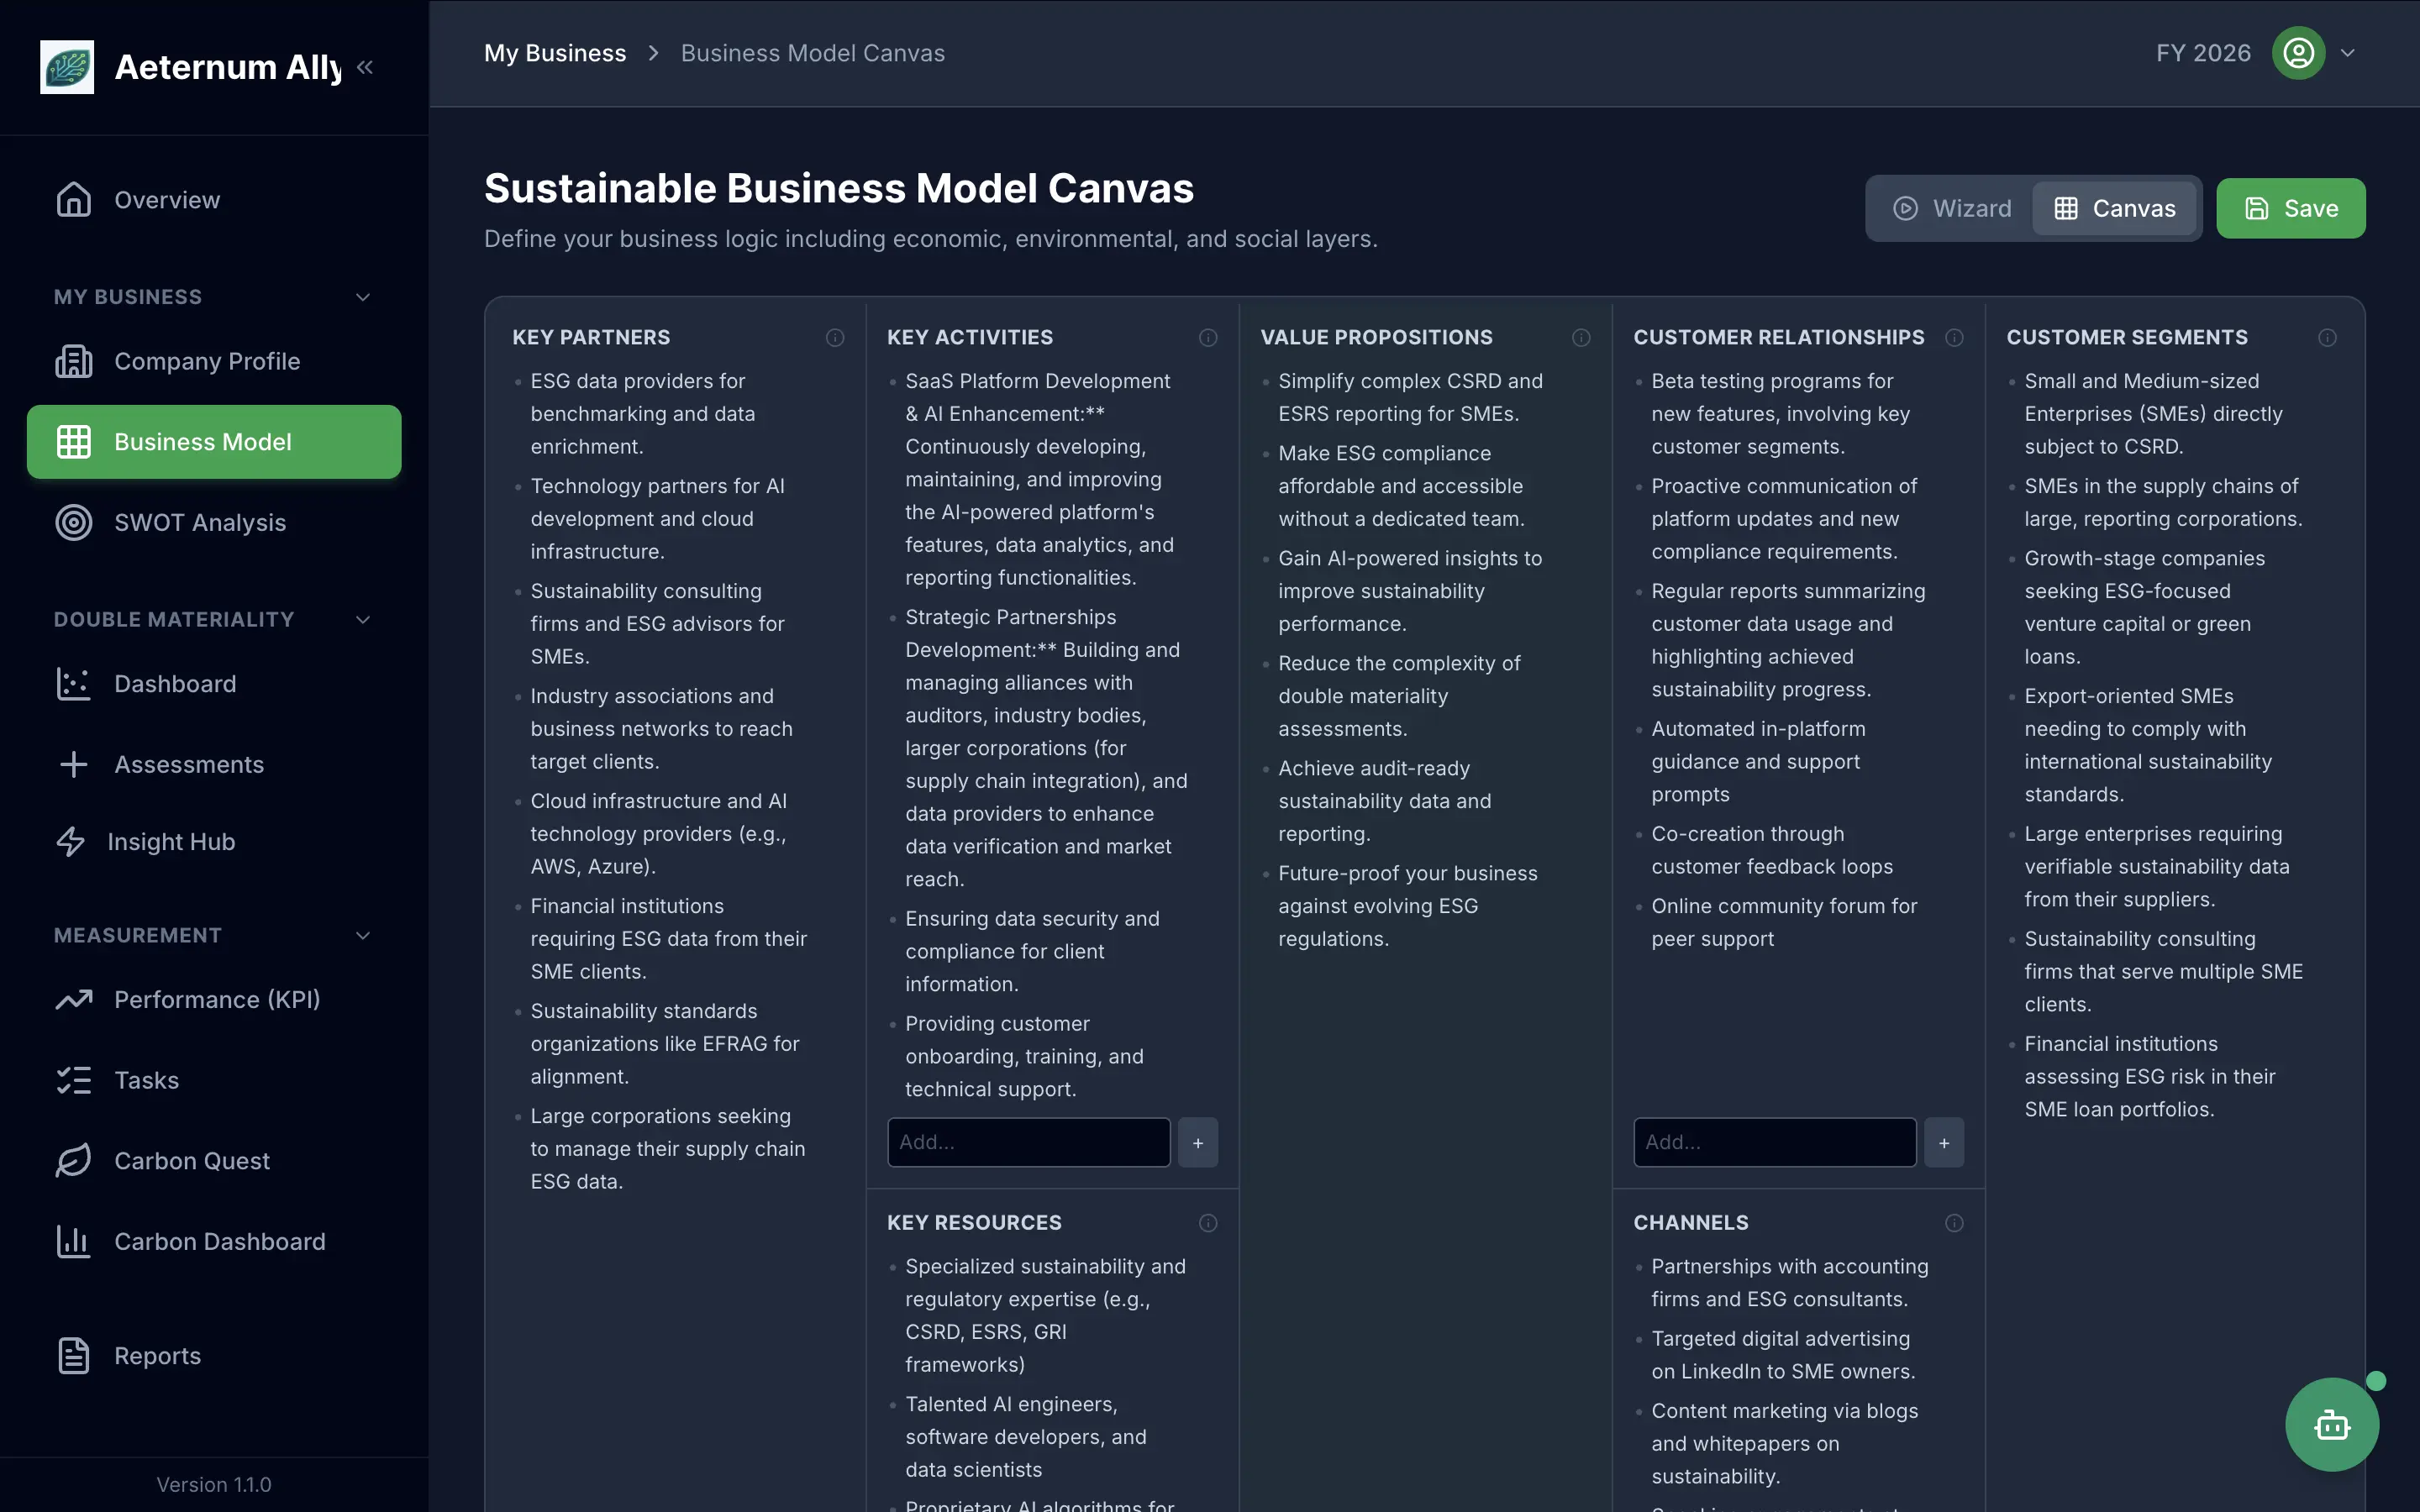
Task: Click the Sustainable Business Model Canvas title
Action: tap(838, 188)
